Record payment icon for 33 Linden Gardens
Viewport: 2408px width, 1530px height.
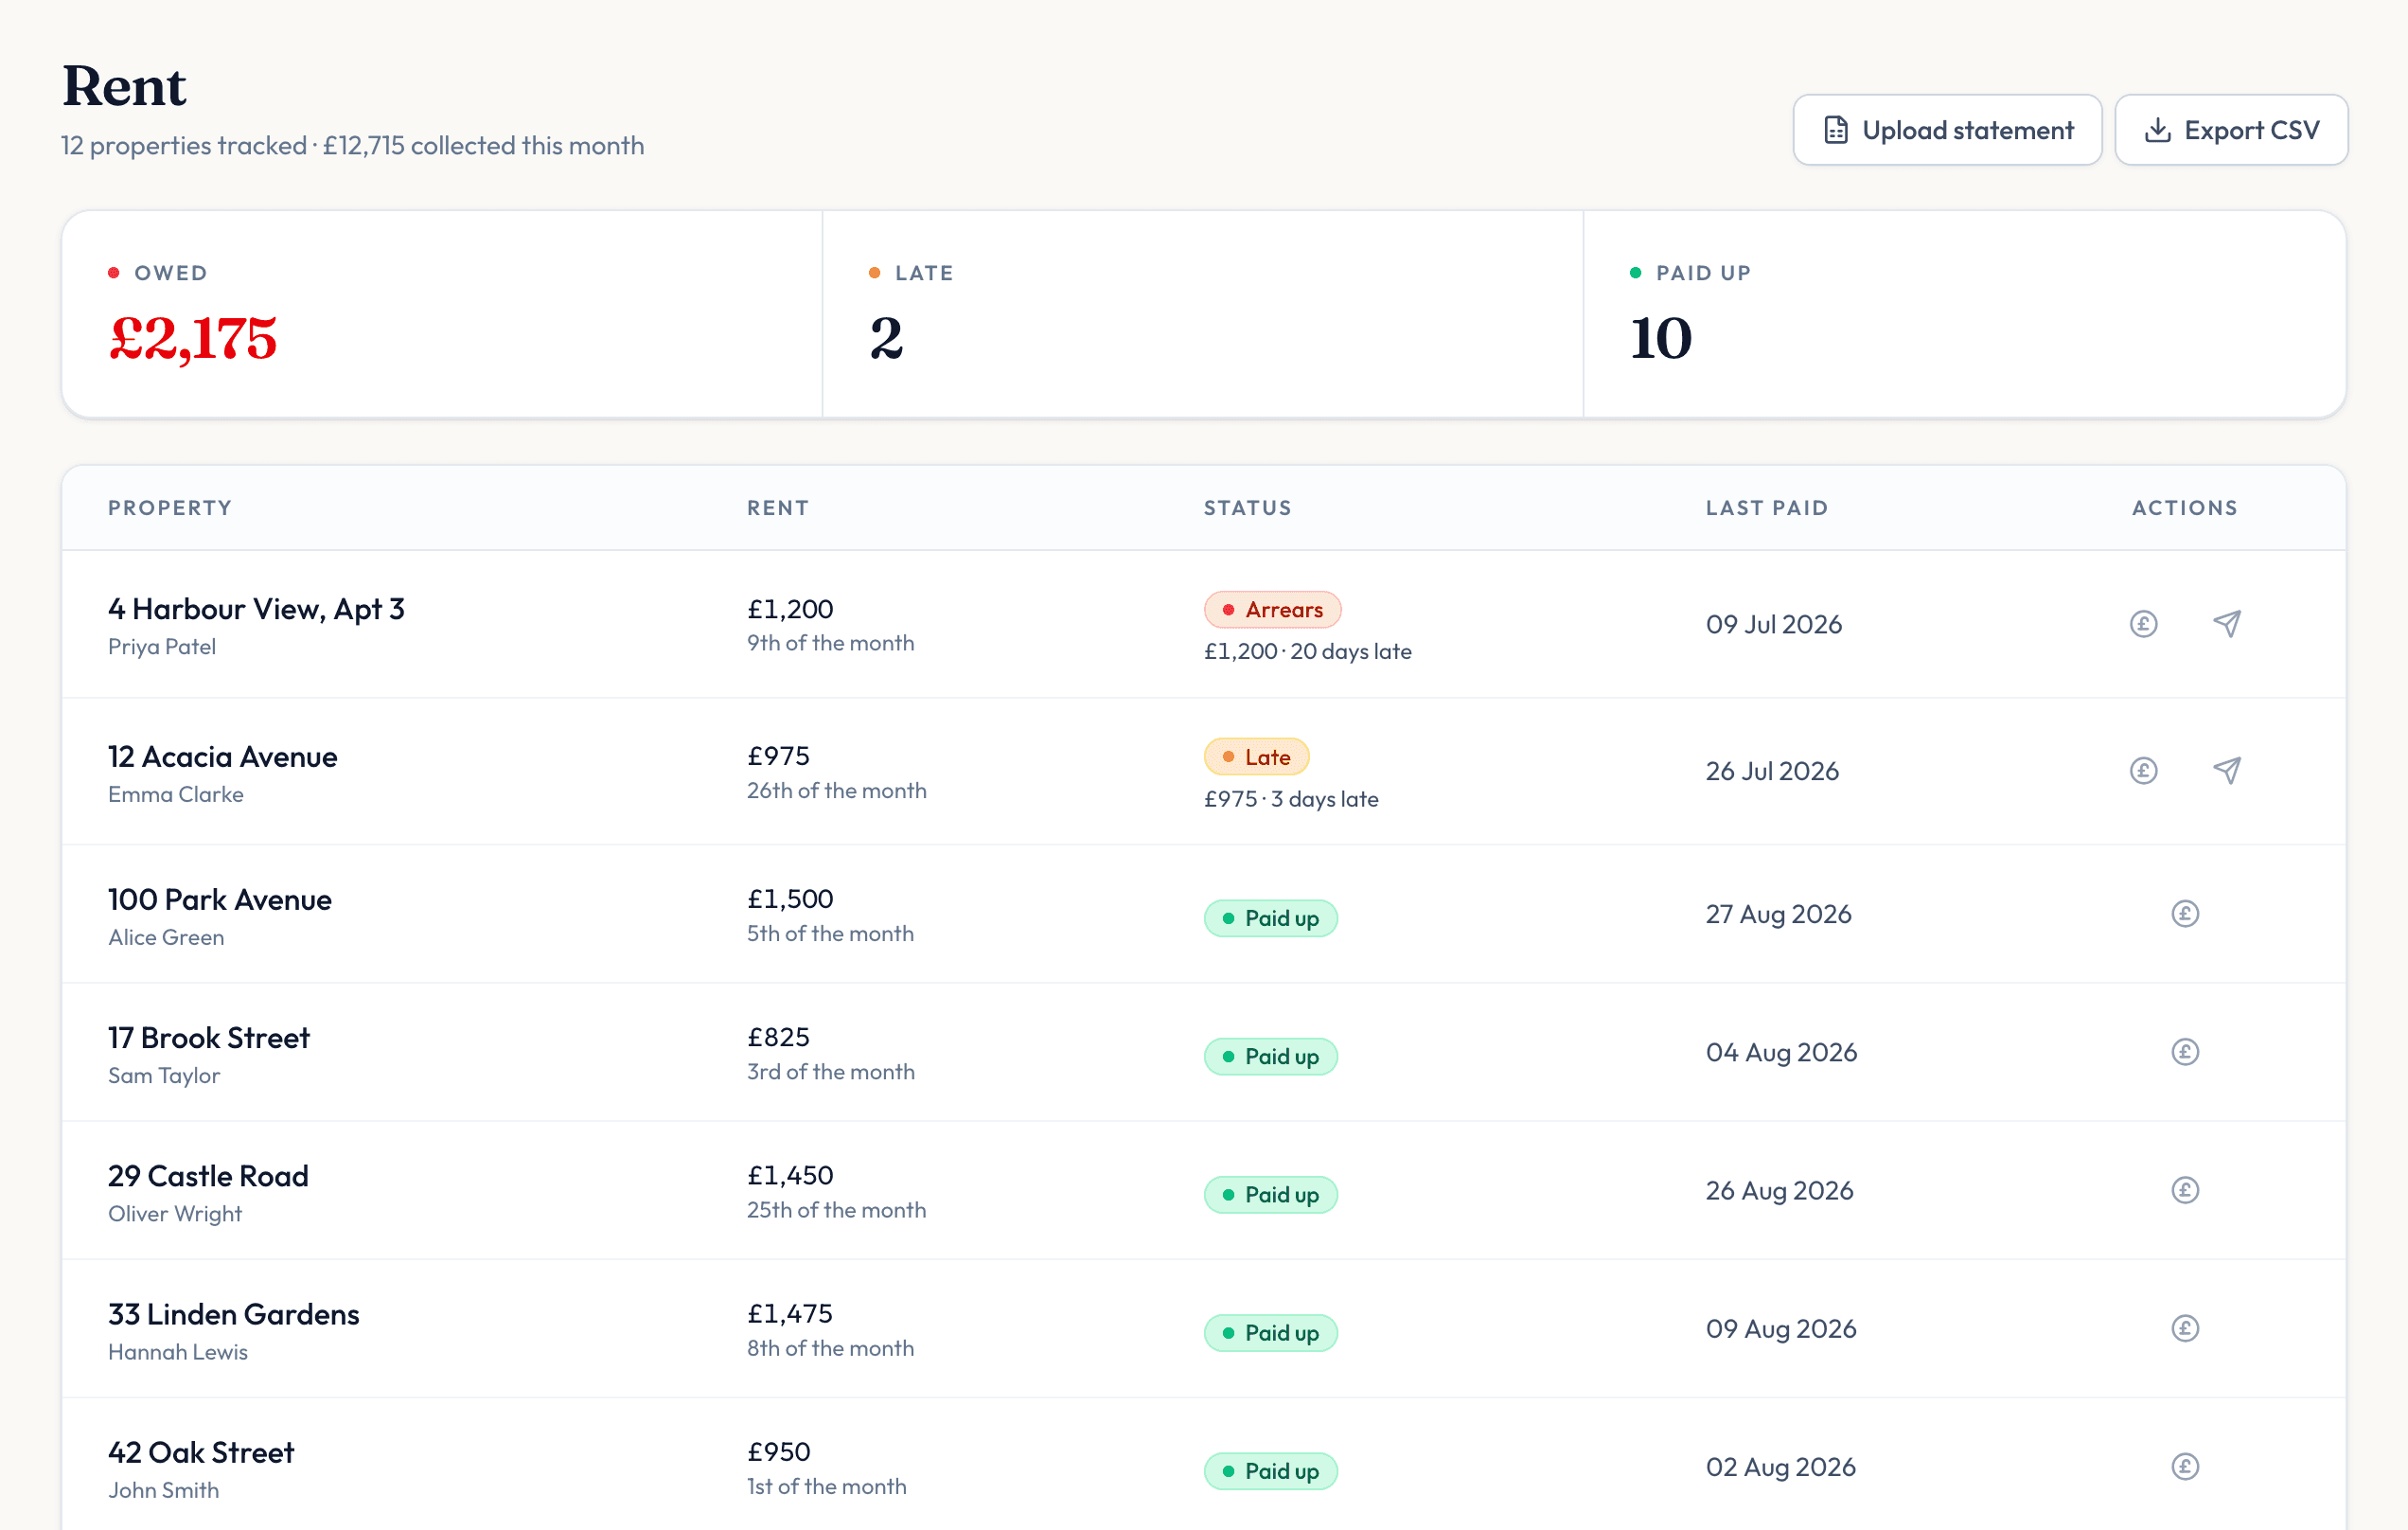click(x=2185, y=1328)
